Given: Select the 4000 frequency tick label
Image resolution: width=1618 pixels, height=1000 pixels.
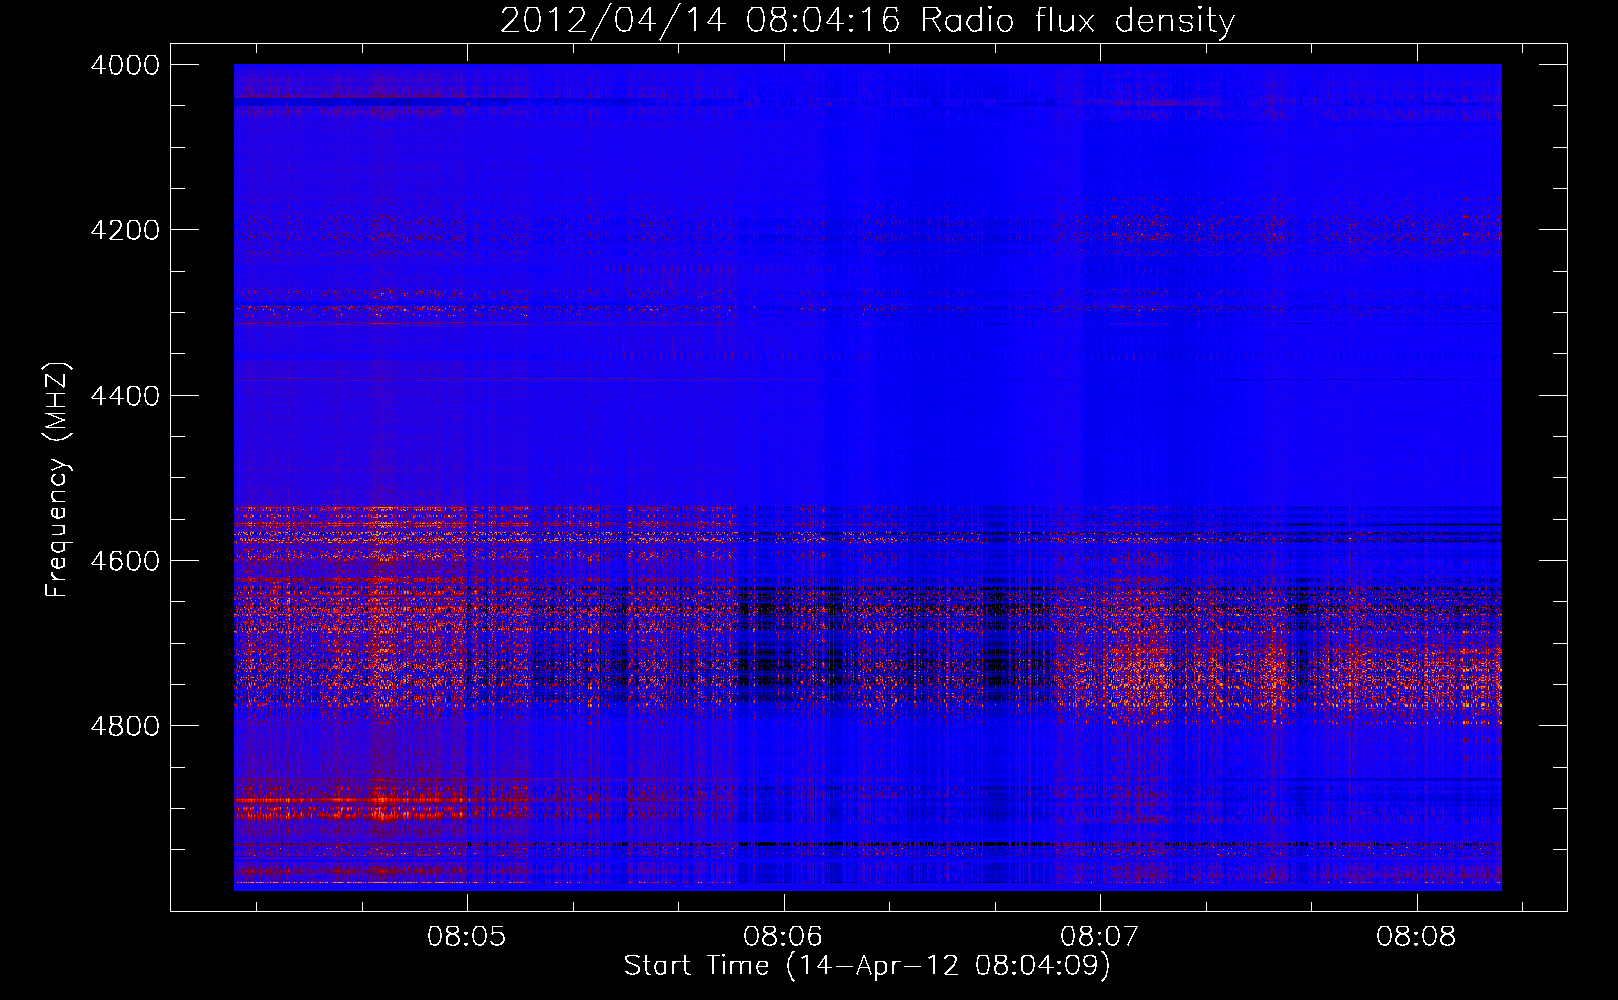Looking at the screenshot, I should 125,65.
